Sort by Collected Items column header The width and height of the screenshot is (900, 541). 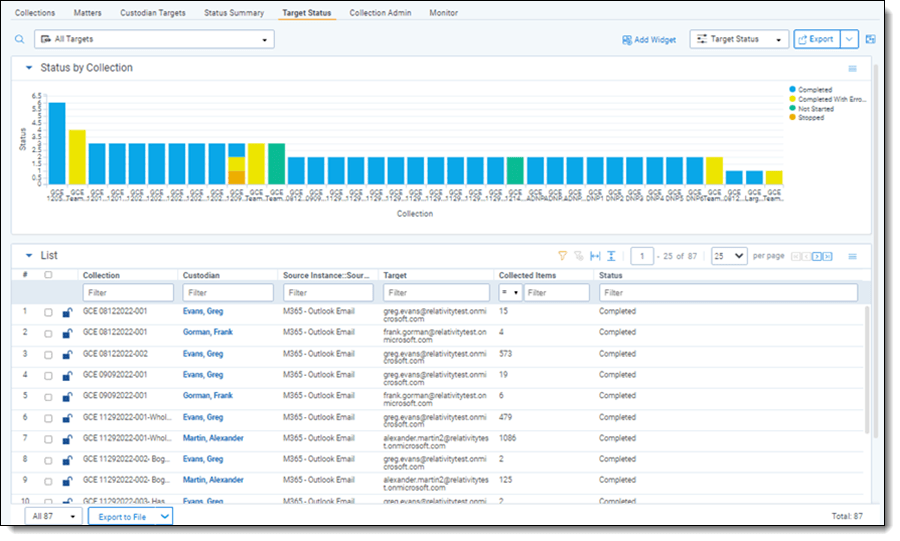(x=527, y=275)
